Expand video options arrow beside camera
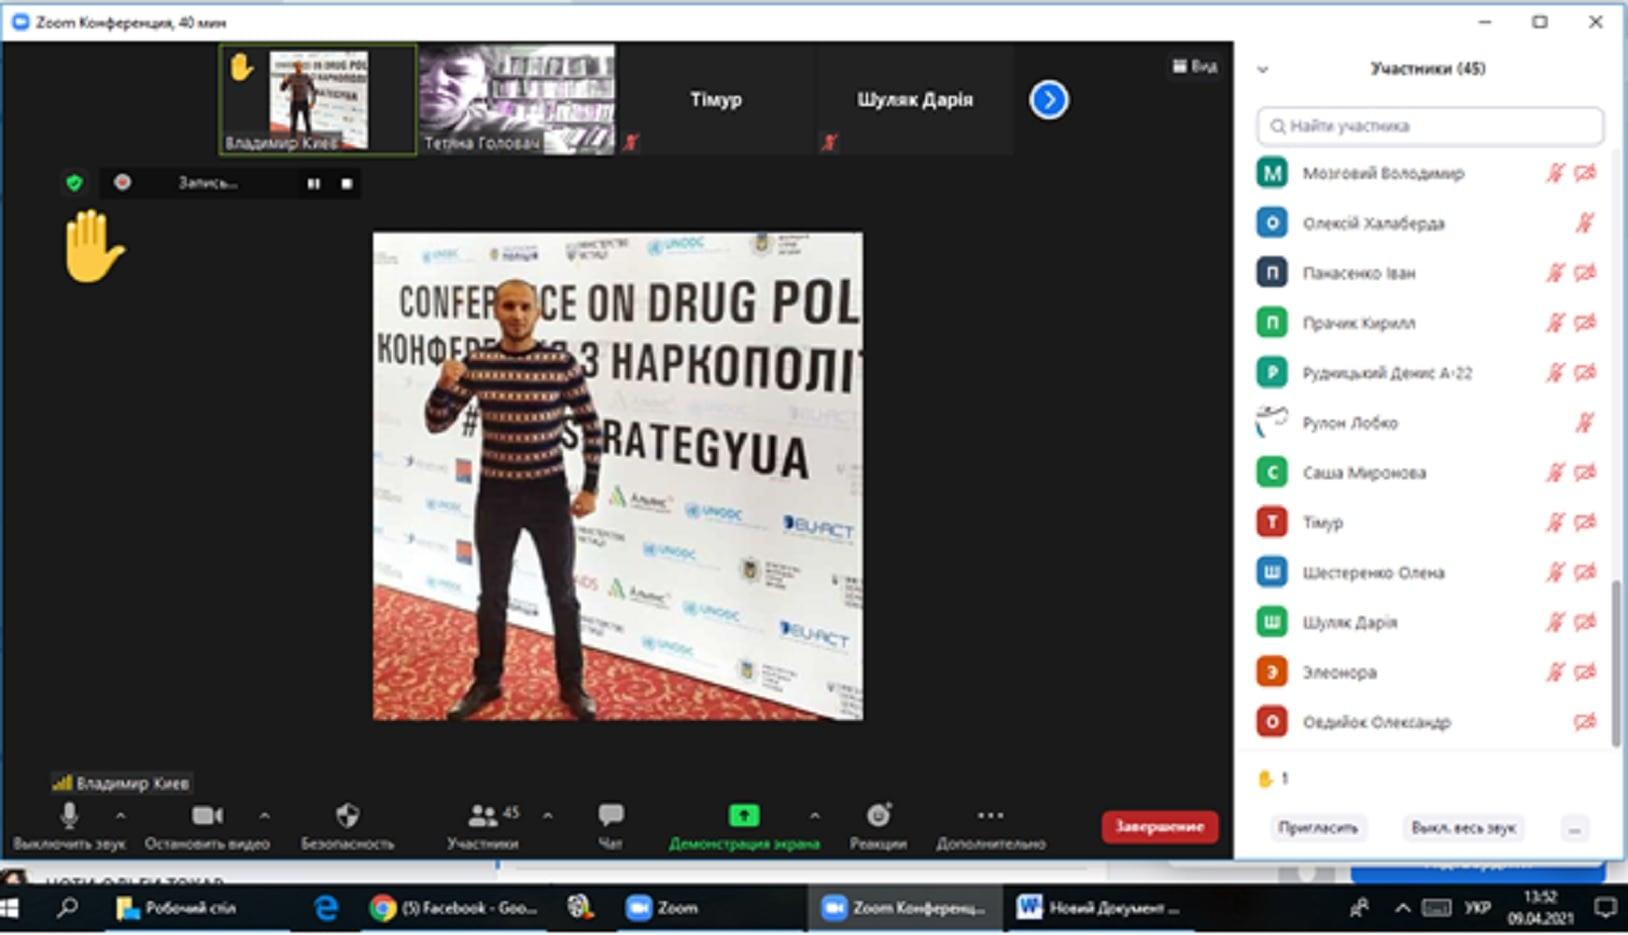 264,816
